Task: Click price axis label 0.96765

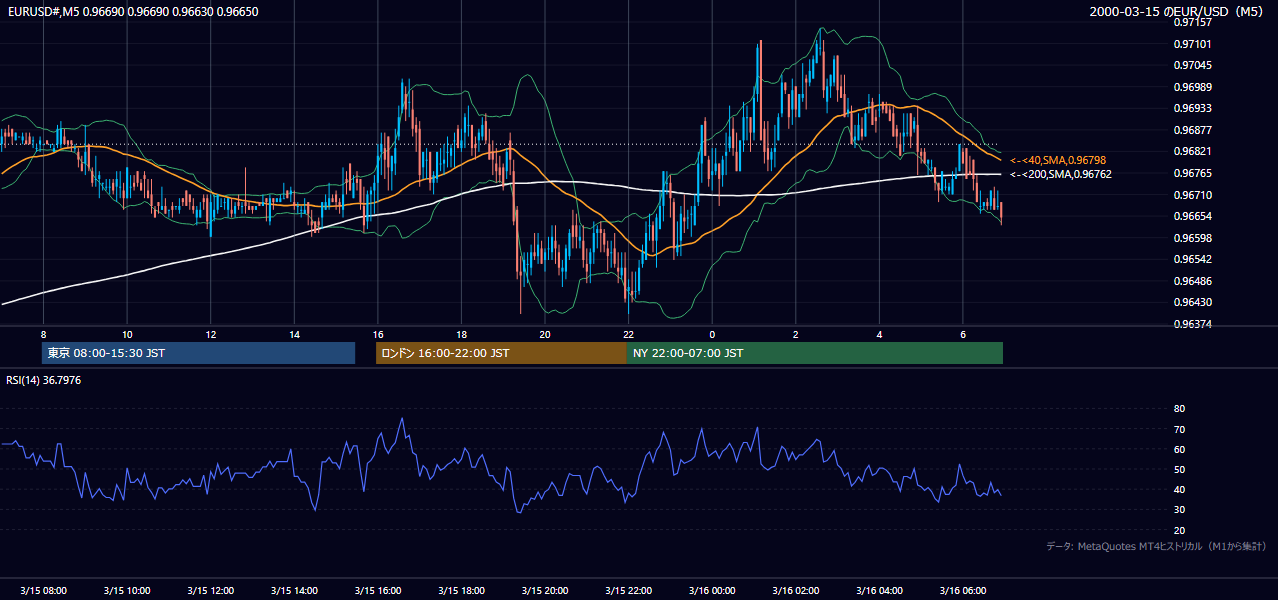Action: 1193,173
